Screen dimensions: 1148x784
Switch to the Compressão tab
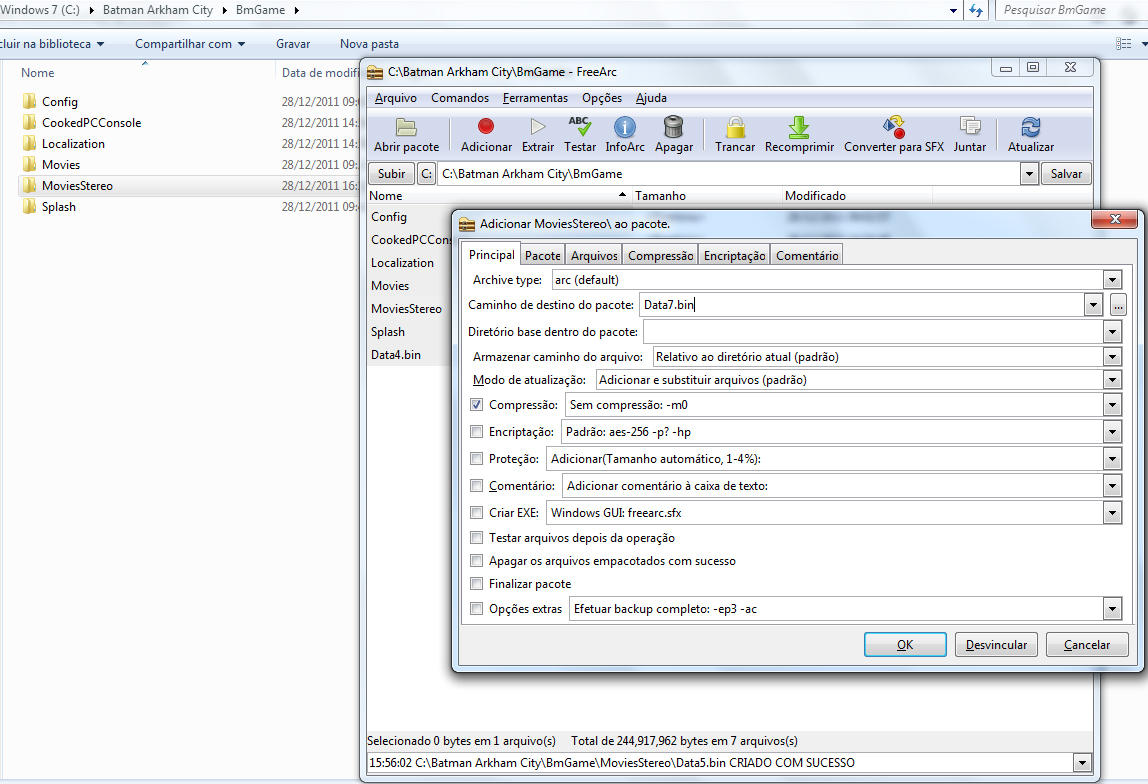click(x=660, y=255)
